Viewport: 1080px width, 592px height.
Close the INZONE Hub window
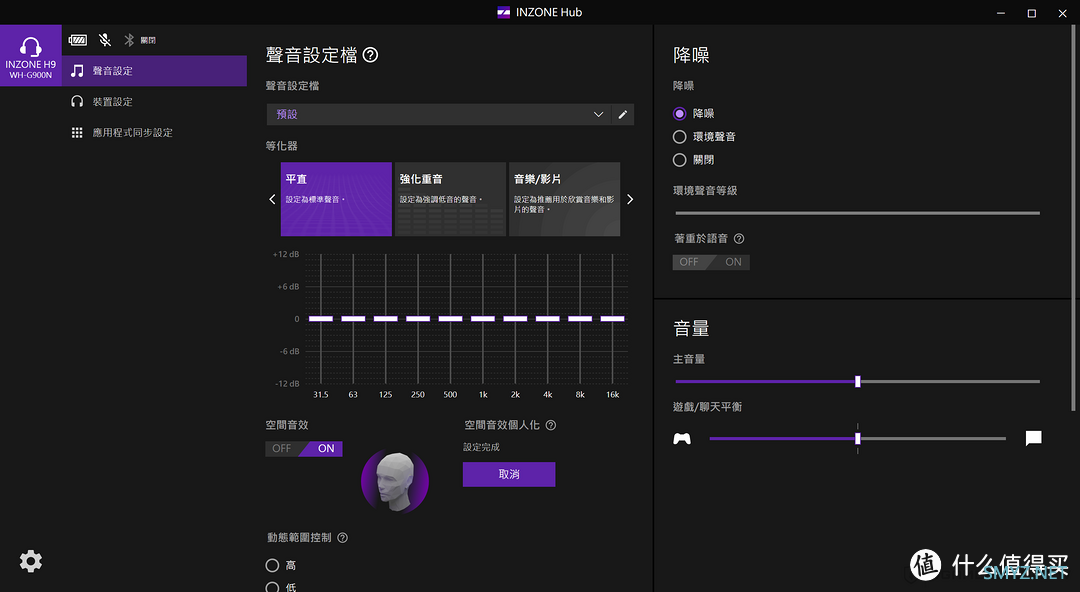(x=1063, y=12)
